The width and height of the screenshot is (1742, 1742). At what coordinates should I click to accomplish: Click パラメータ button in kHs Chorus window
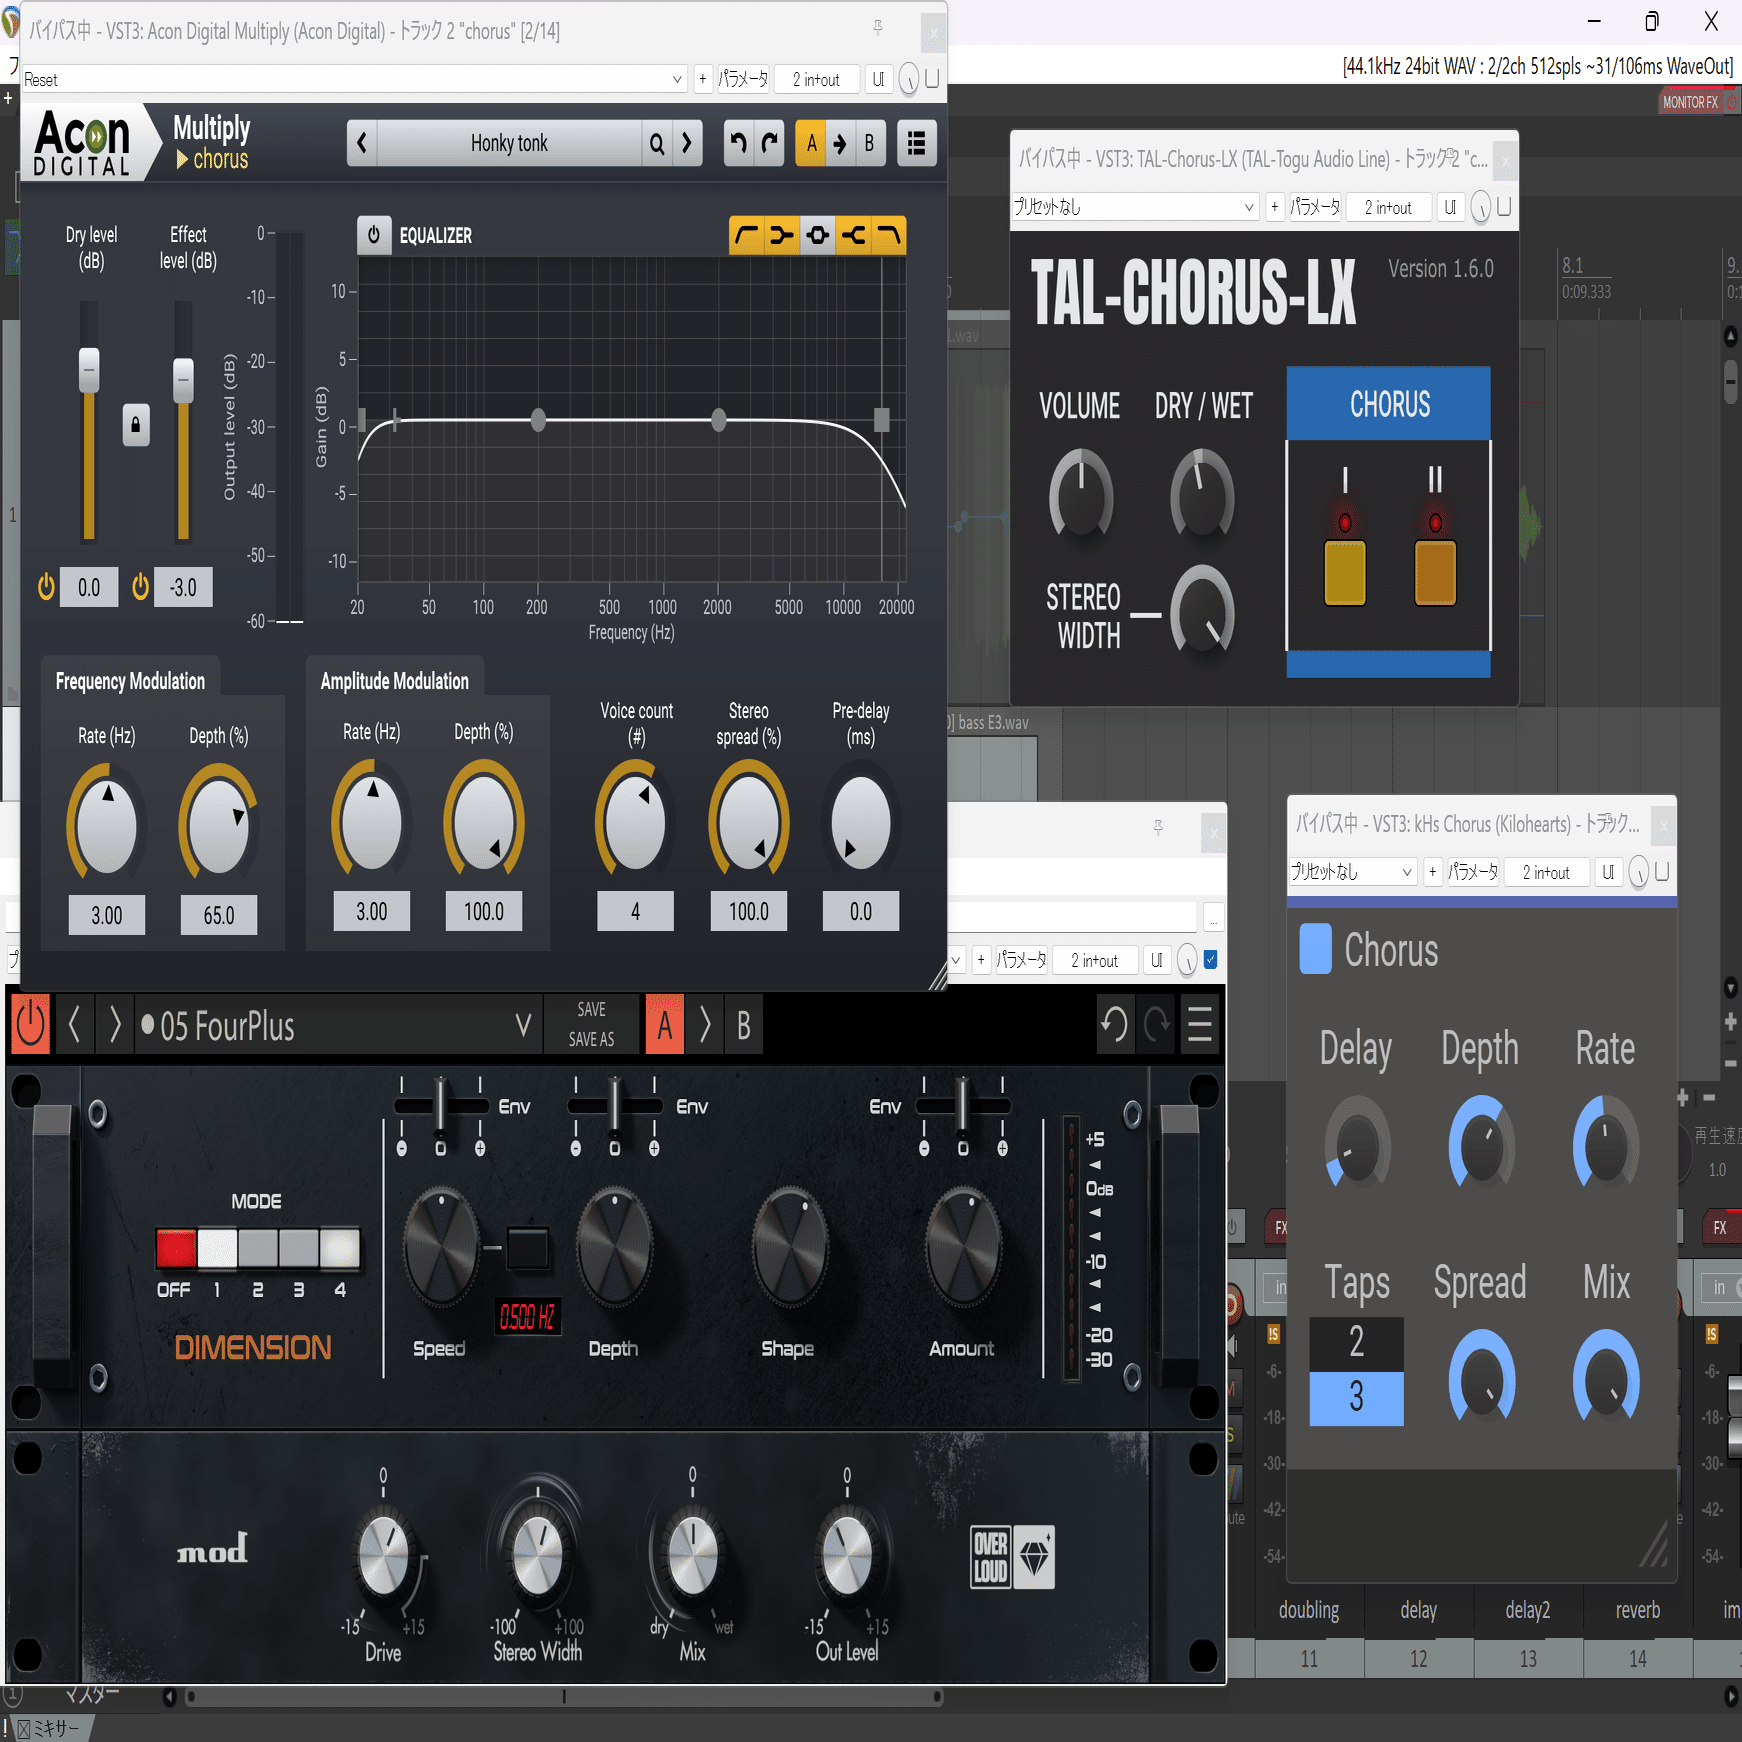(1473, 872)
